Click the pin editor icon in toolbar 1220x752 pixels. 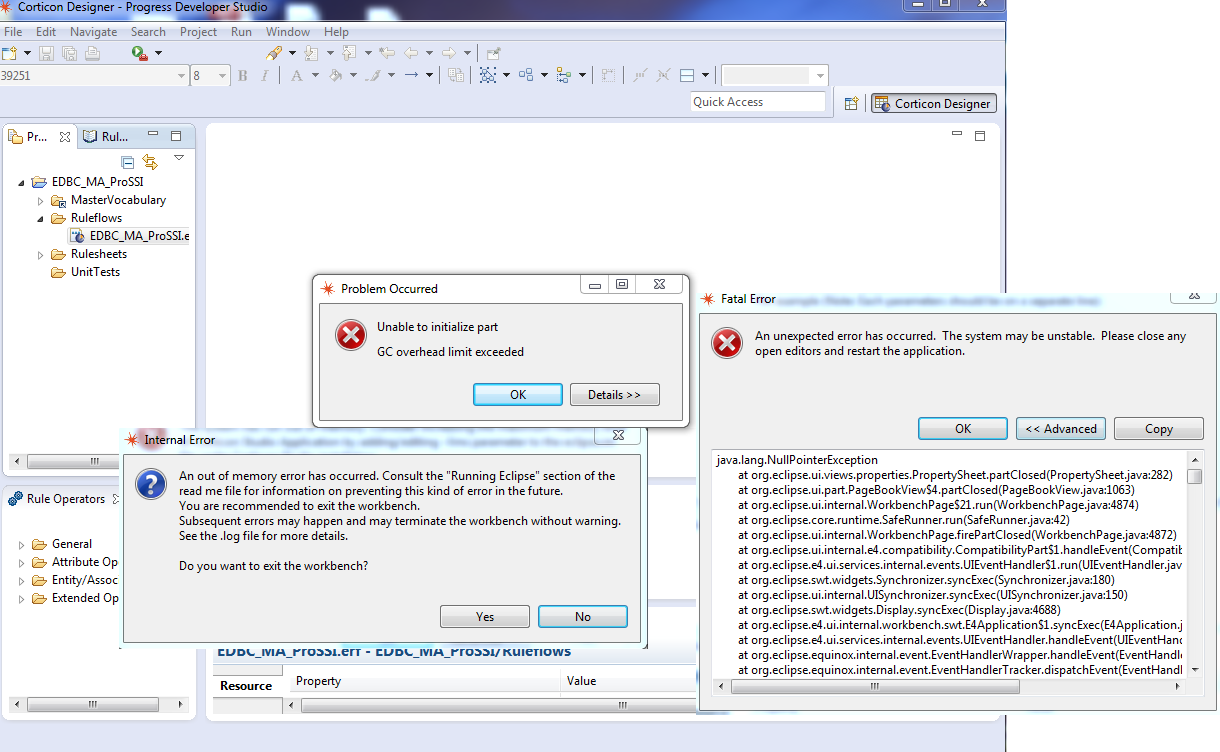493,53
